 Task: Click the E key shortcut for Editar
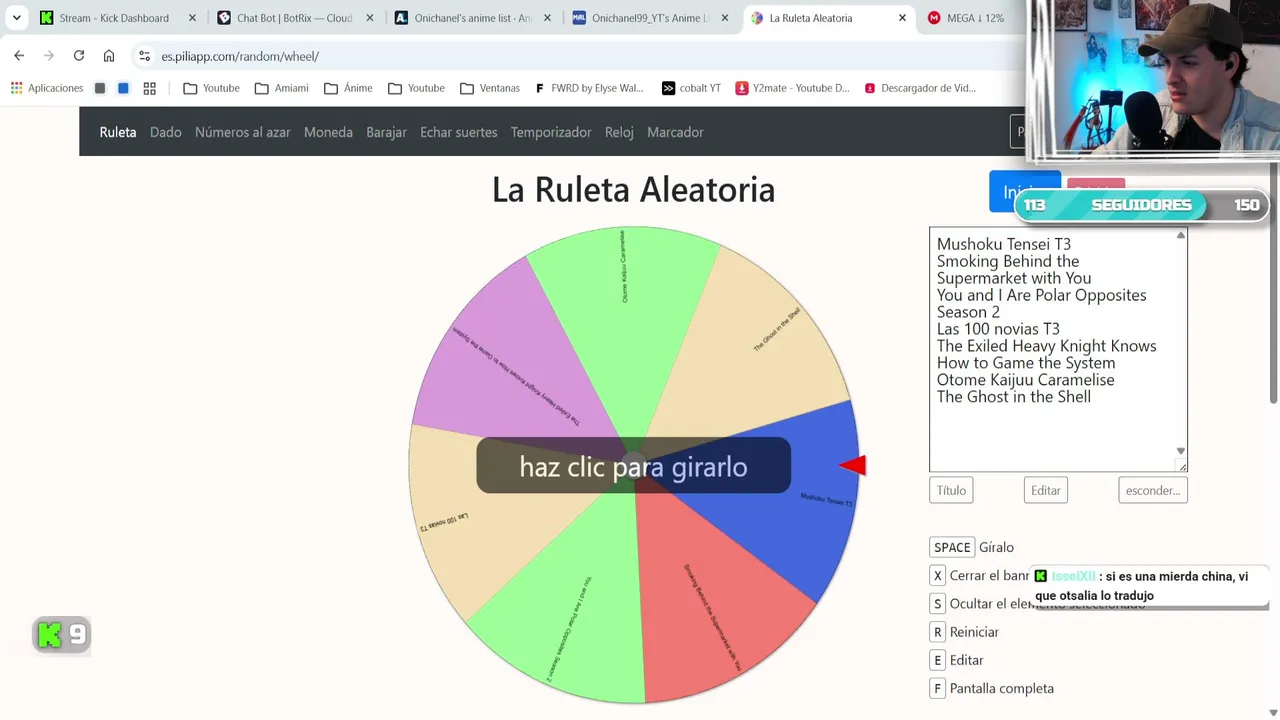coord(937,660)
